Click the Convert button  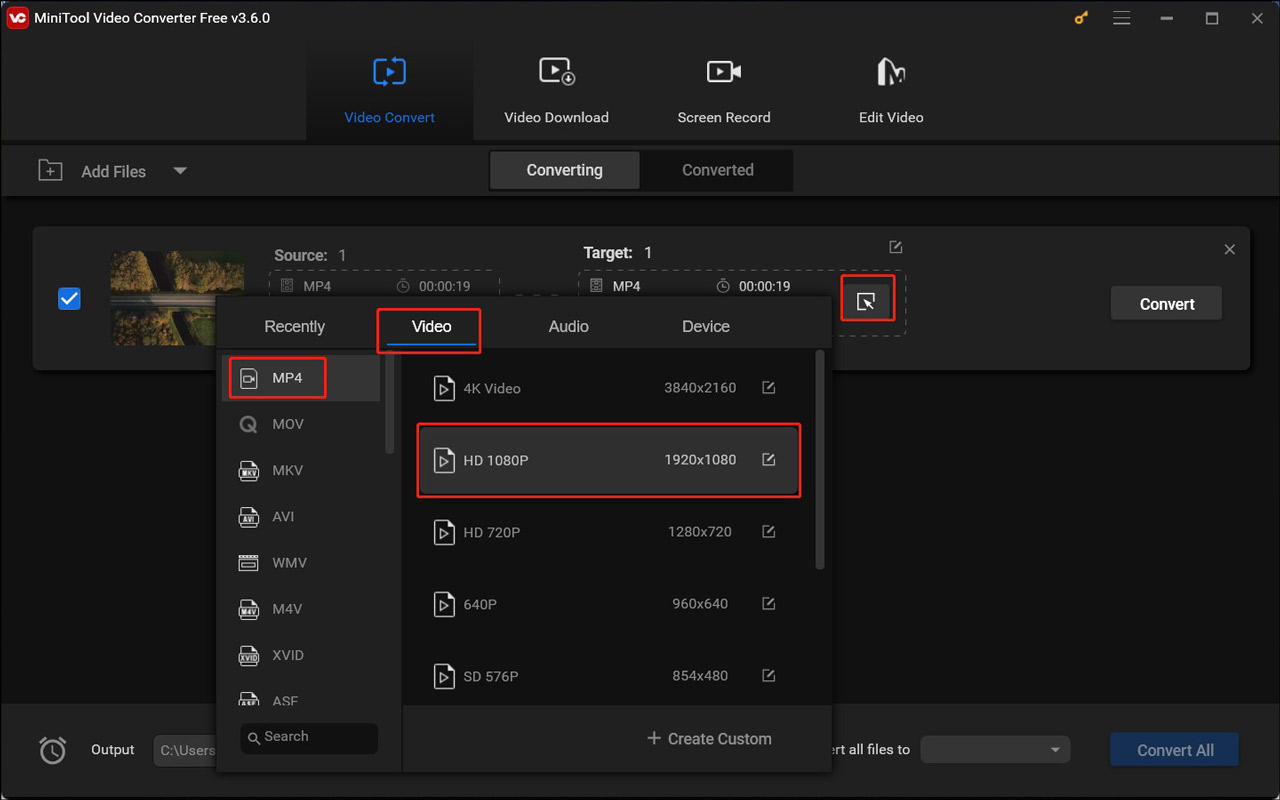tap(1166, 304)
